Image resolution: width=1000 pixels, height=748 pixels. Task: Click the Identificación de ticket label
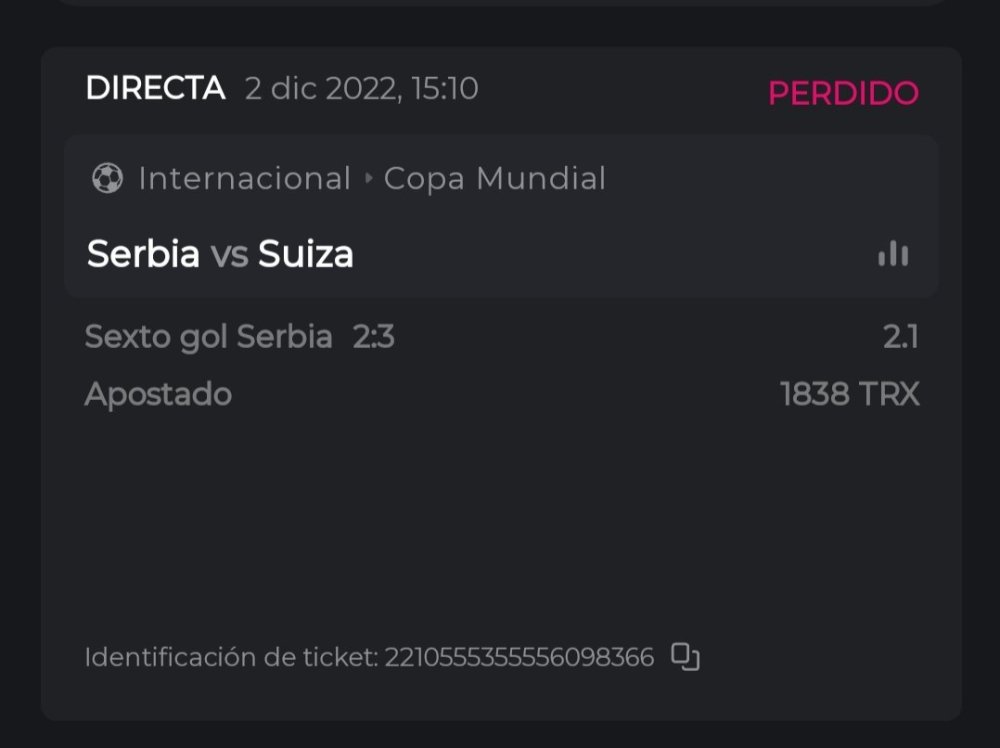[x=230, y=657]
